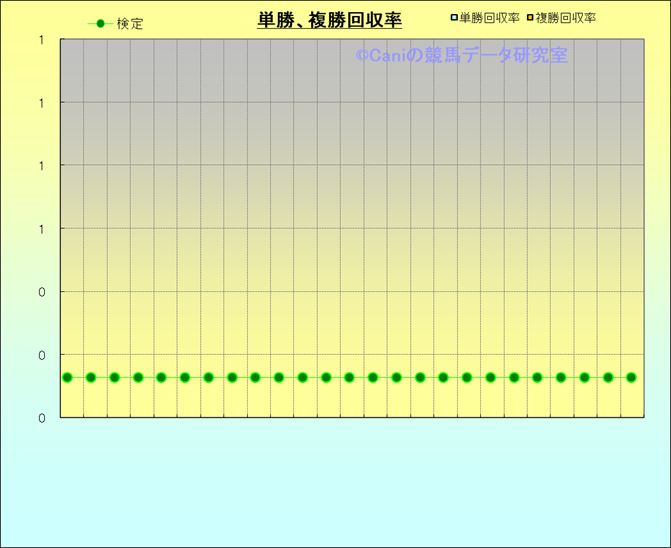Click the third green data point from right
This screenshot has width=671, height=548.
tap(584, 377)
